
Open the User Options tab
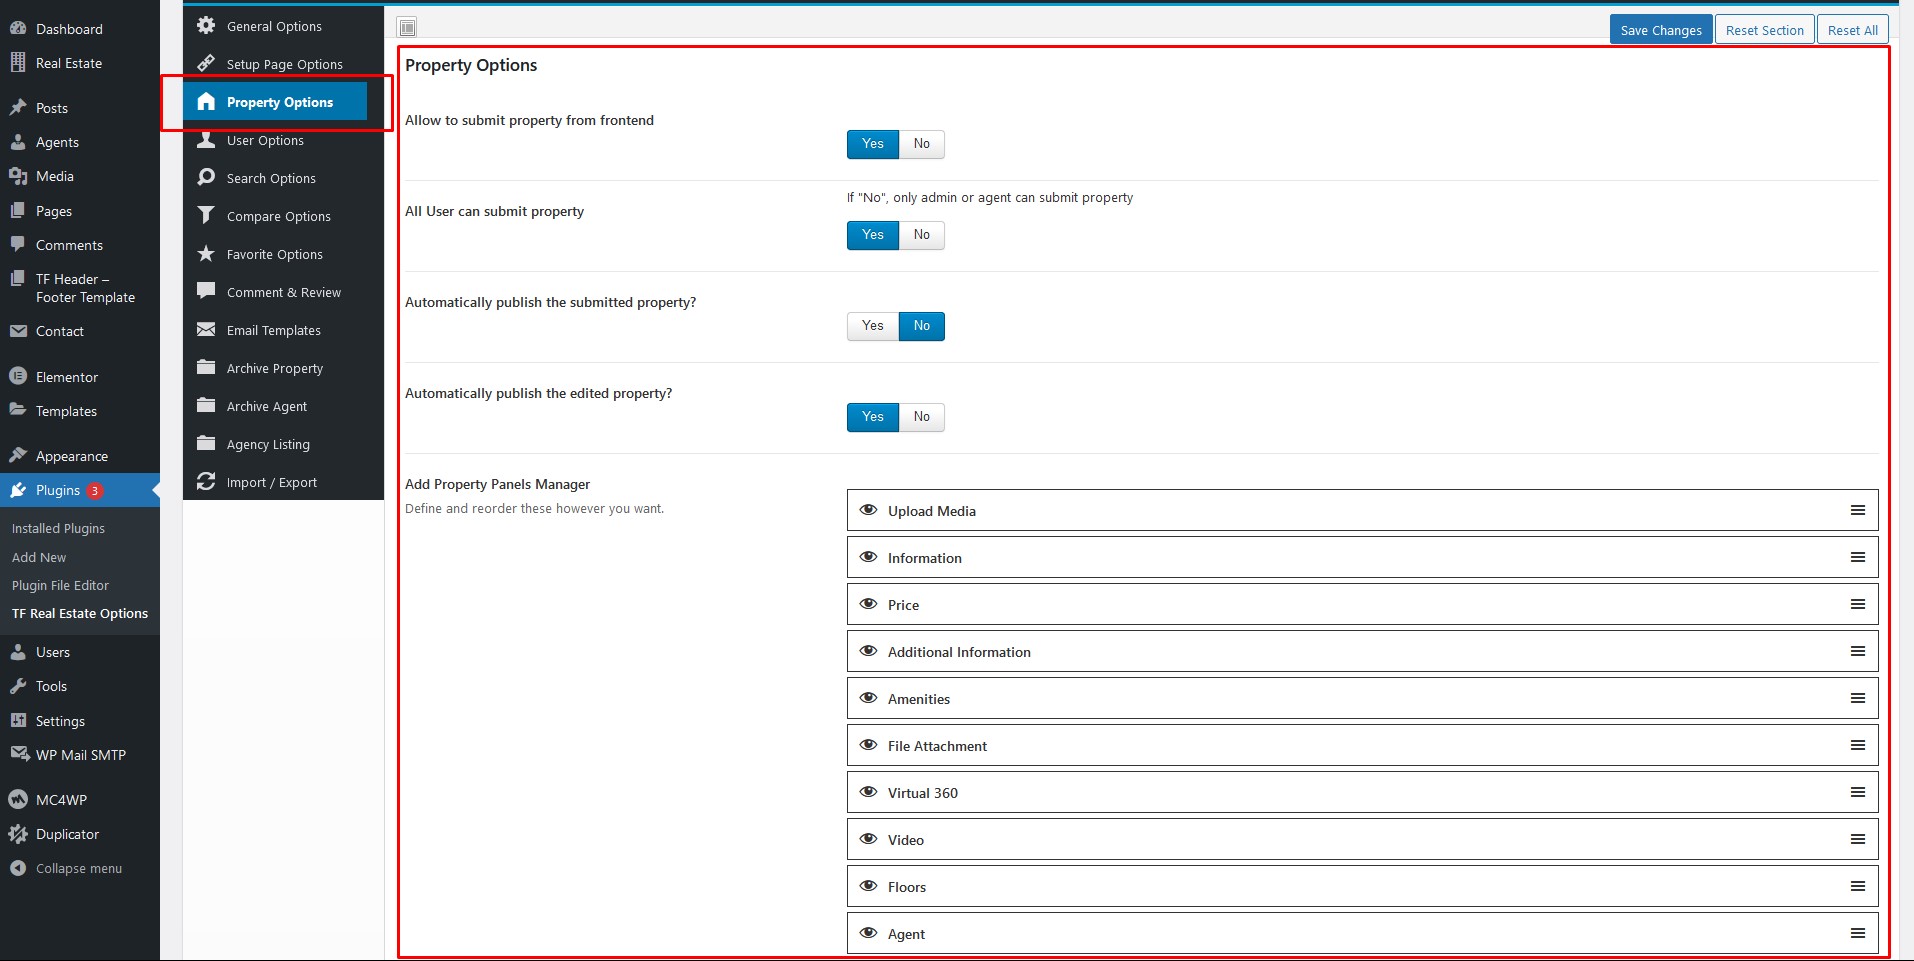[x=283, y=140]
